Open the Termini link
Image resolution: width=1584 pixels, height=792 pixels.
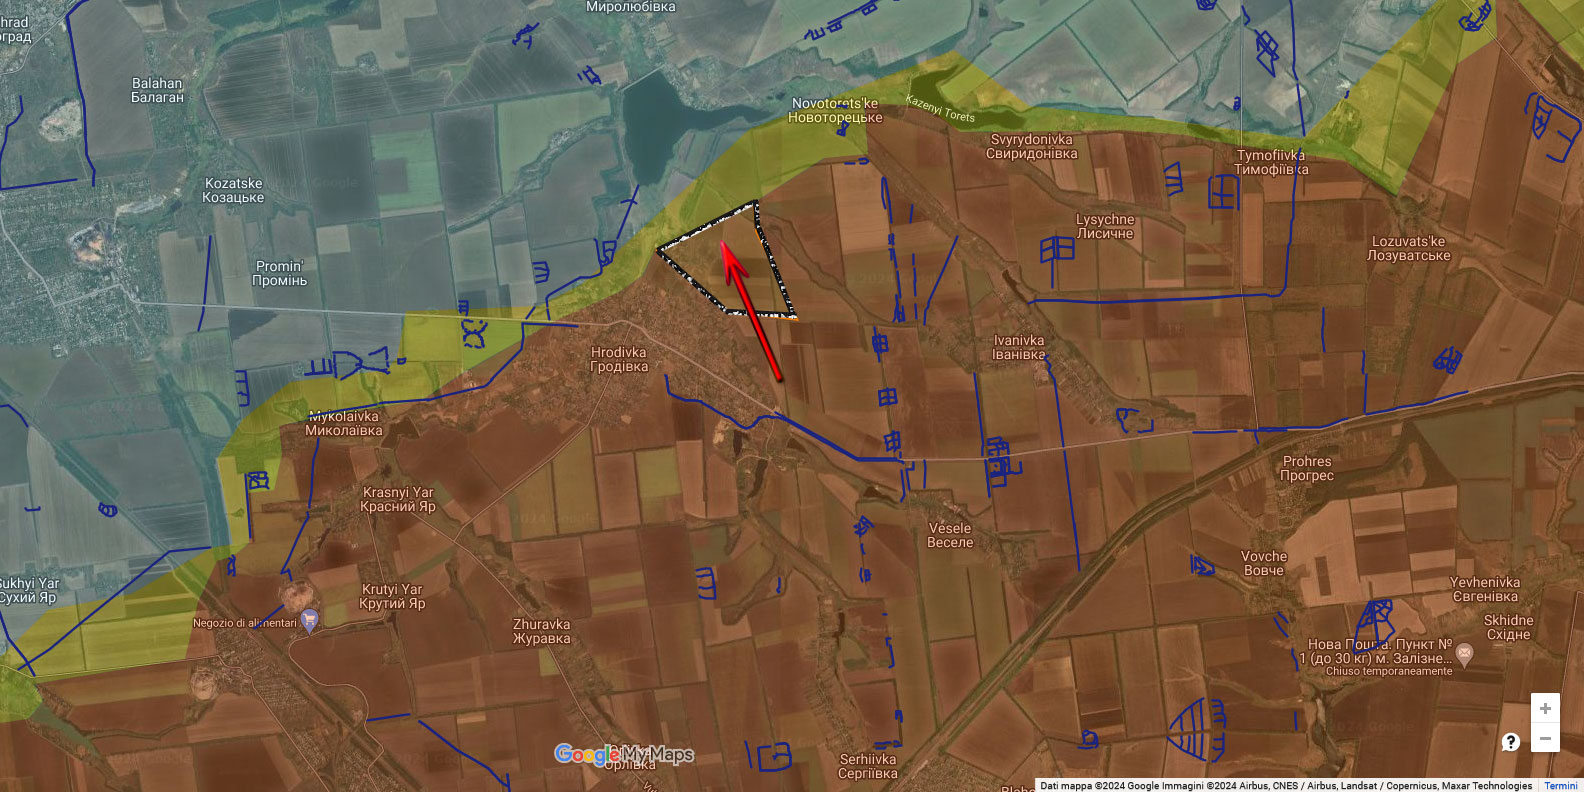[x=1560, y=786]
